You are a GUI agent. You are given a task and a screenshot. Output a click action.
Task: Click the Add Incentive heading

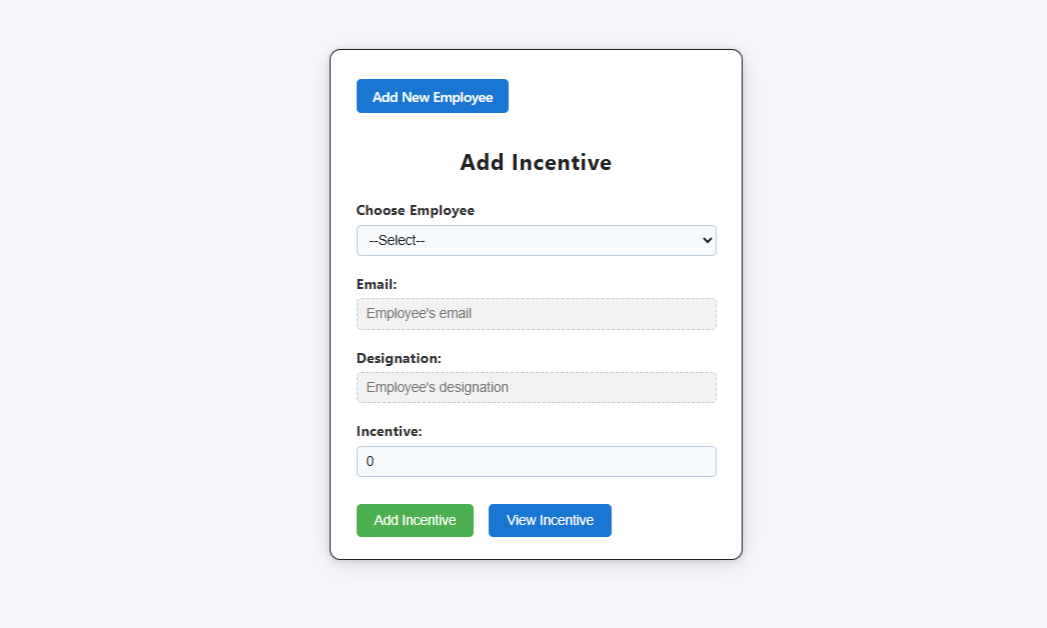coord(536,162)
